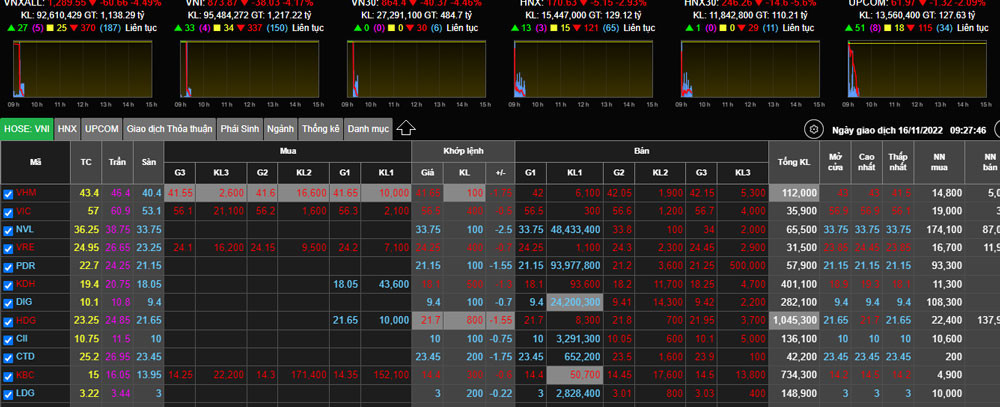Sort by Tổng KL column header
Image resolution: width=1000 pixels, height=407 pixels.
coord(793,160)
